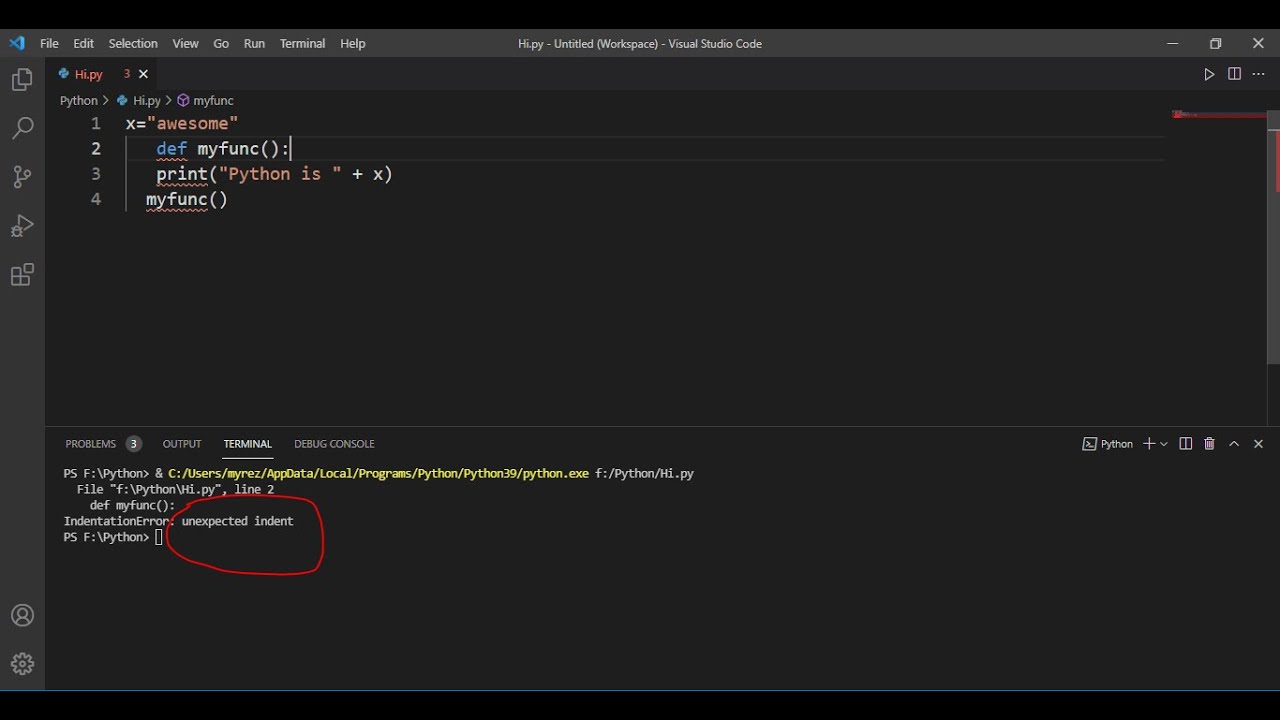Place cursor on x="awesome" line
The image size is (1280, 720).
182,123
